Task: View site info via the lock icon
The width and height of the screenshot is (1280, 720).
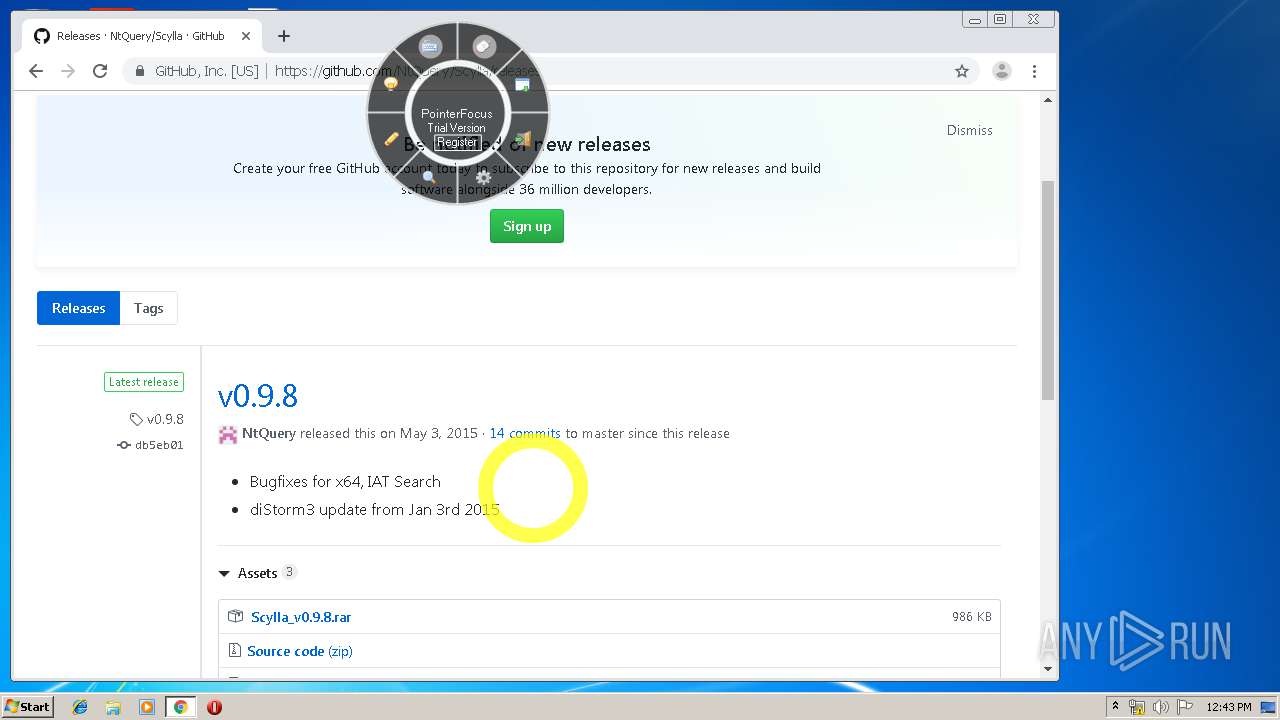Action: click(140, 71)
